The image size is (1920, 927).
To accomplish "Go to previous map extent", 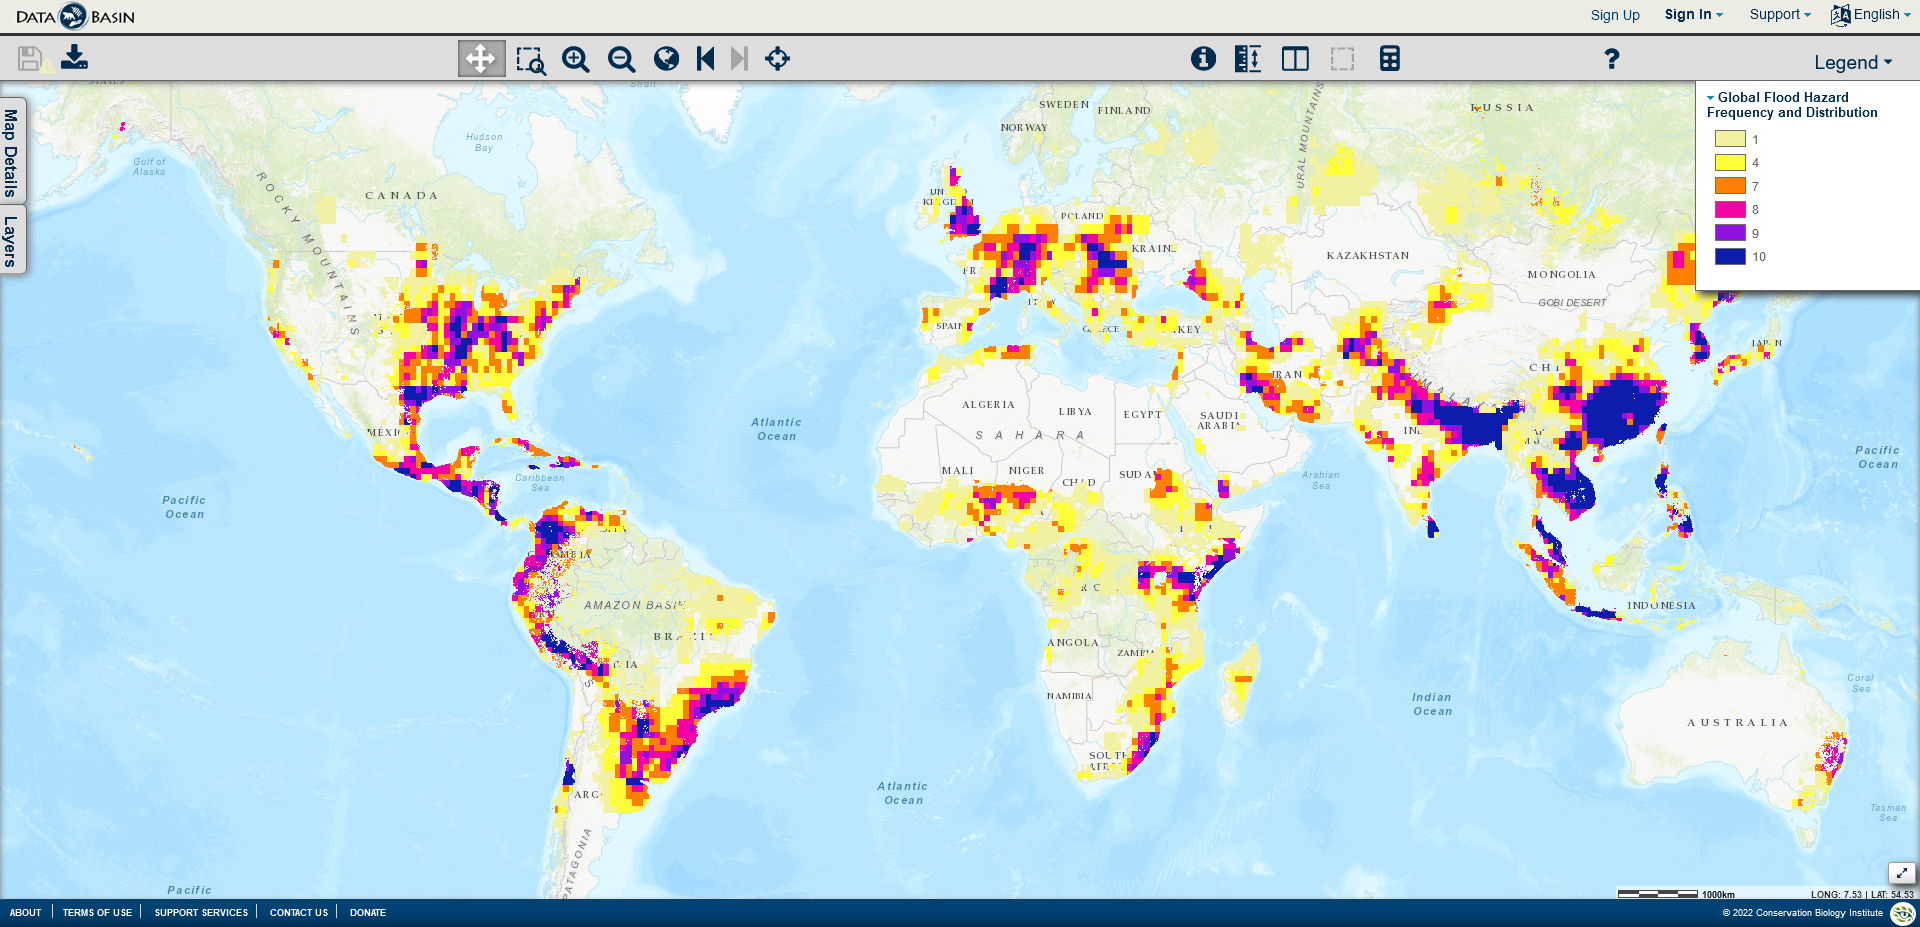I will (x=705, y=59).
